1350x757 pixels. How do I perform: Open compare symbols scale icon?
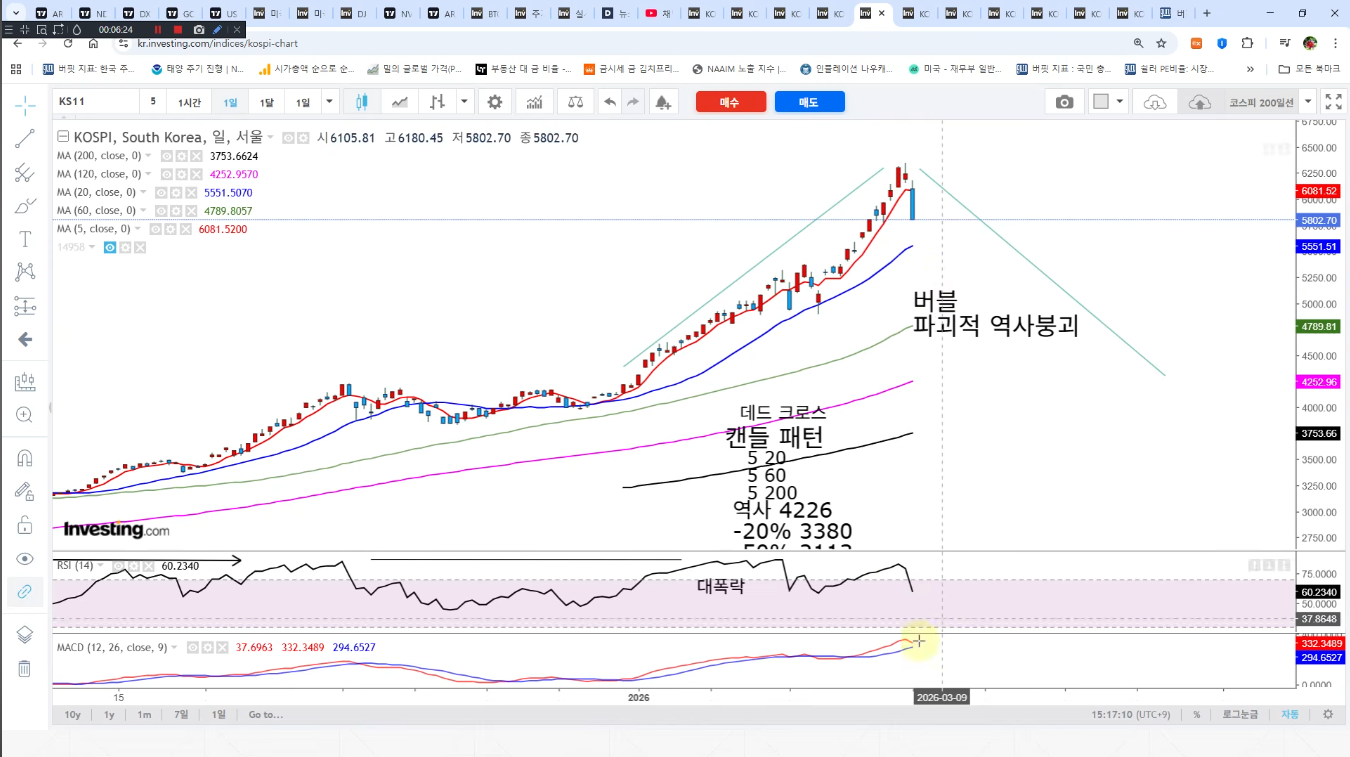pos(575,102)
